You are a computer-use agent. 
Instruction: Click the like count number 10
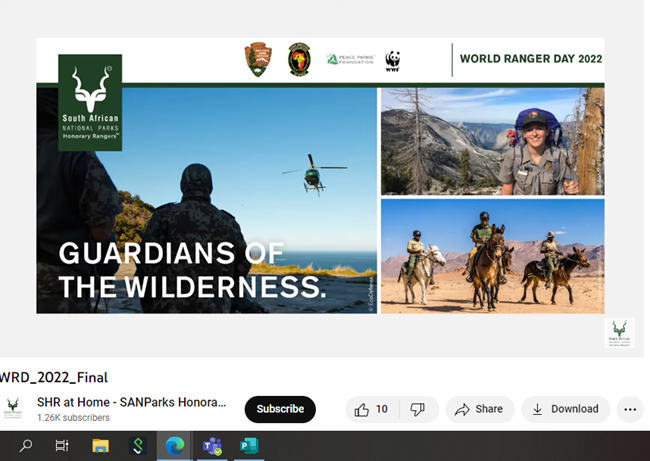(382, 409)
